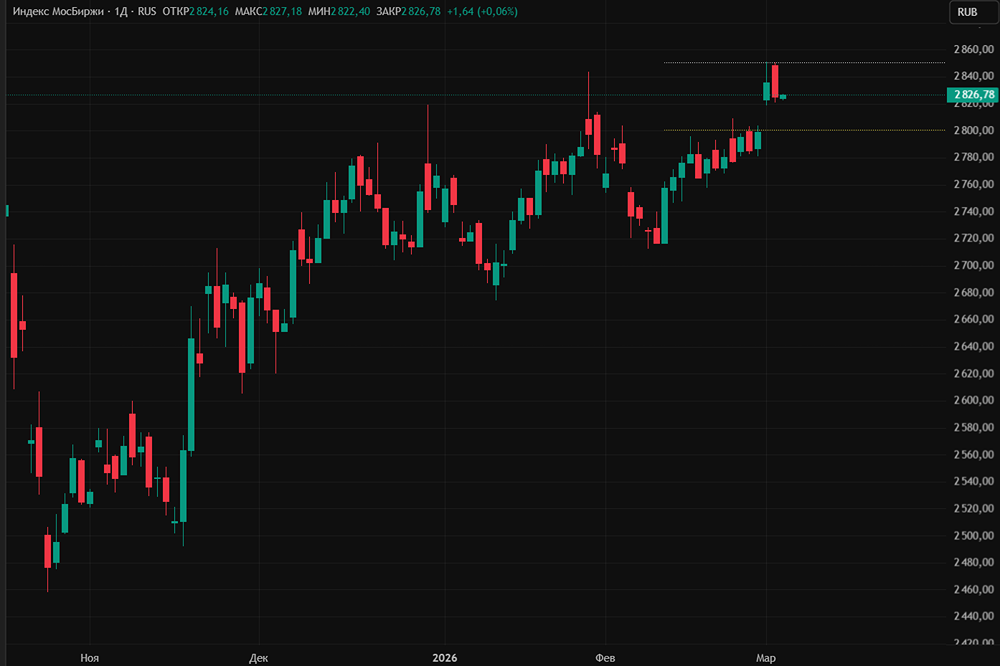Click the Дек label on time axis
Image resolution: width=1000 pixels, height=666 pixels.
(258, 658)
